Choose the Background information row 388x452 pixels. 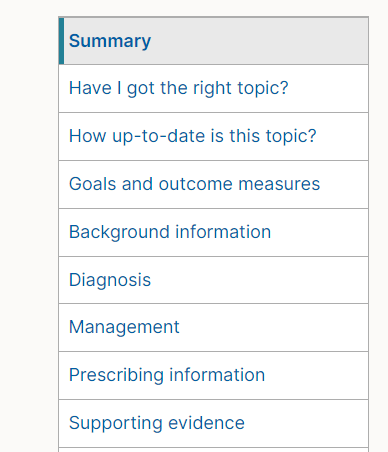tap(214, 232)
